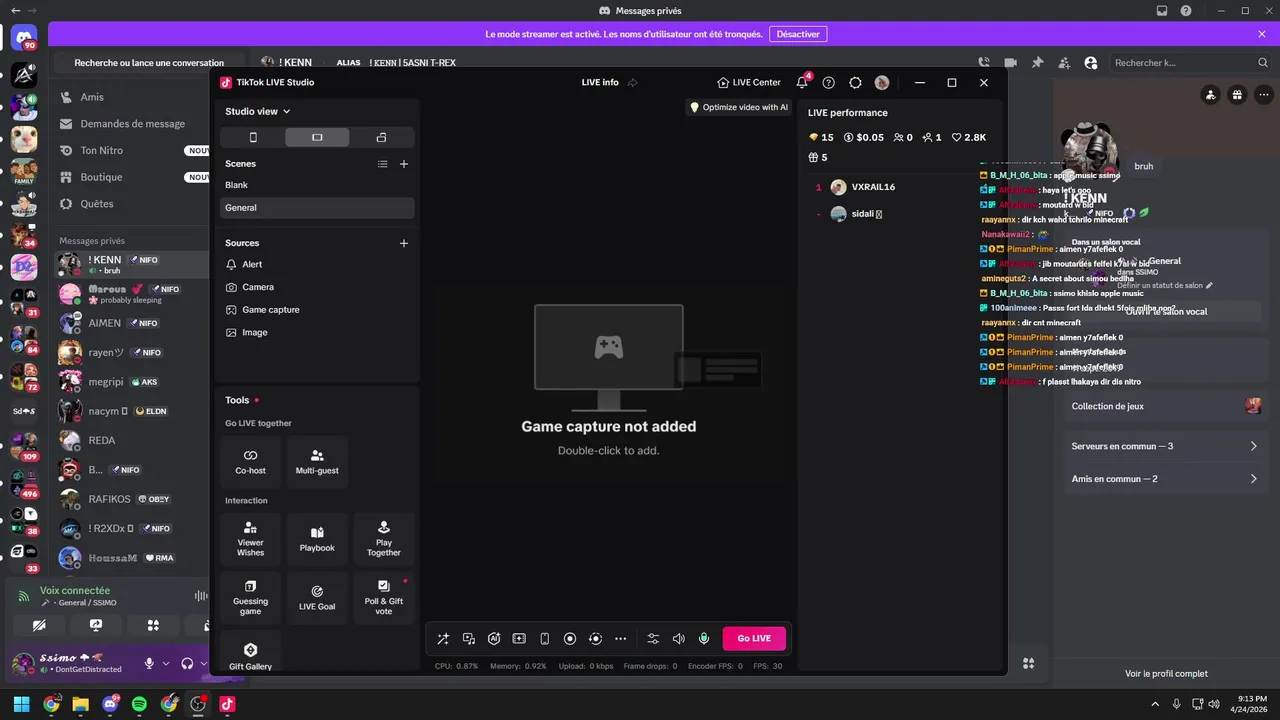Click Discord search field Rechercher
This screenshot has height=720, width=1280.
(1187, 62)
